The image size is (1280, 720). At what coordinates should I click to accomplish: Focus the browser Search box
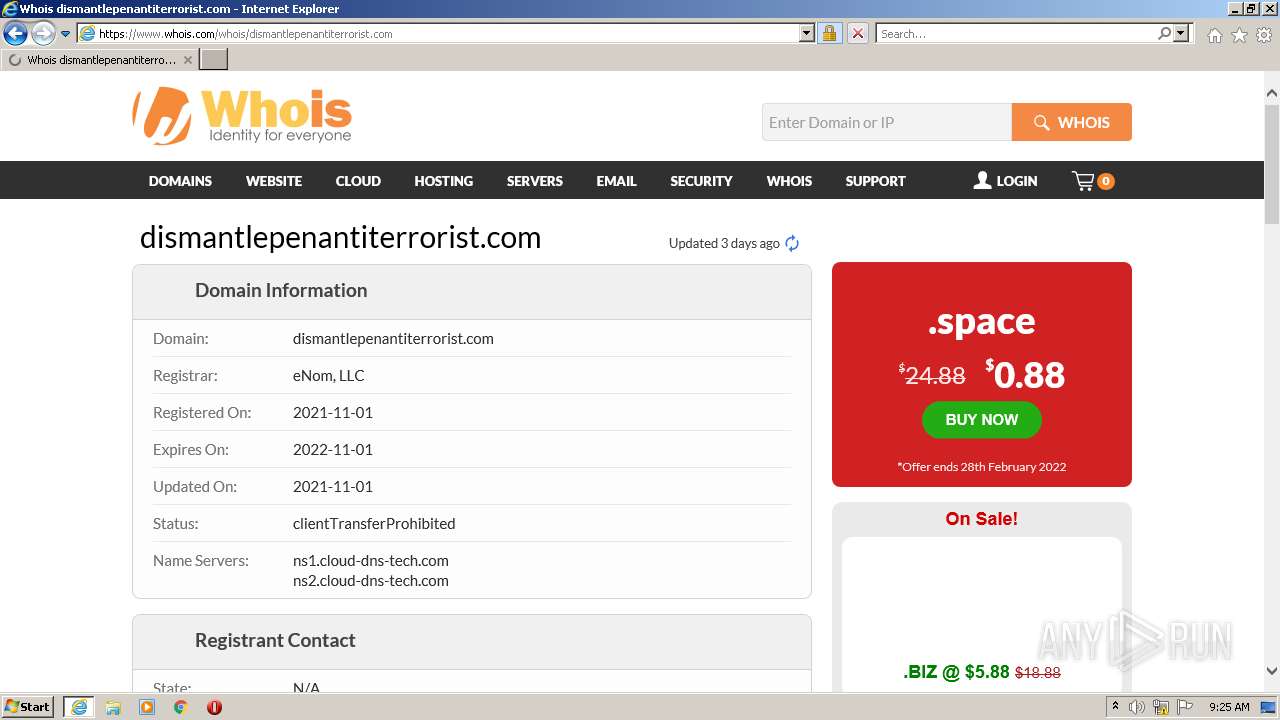point(1015,33)
